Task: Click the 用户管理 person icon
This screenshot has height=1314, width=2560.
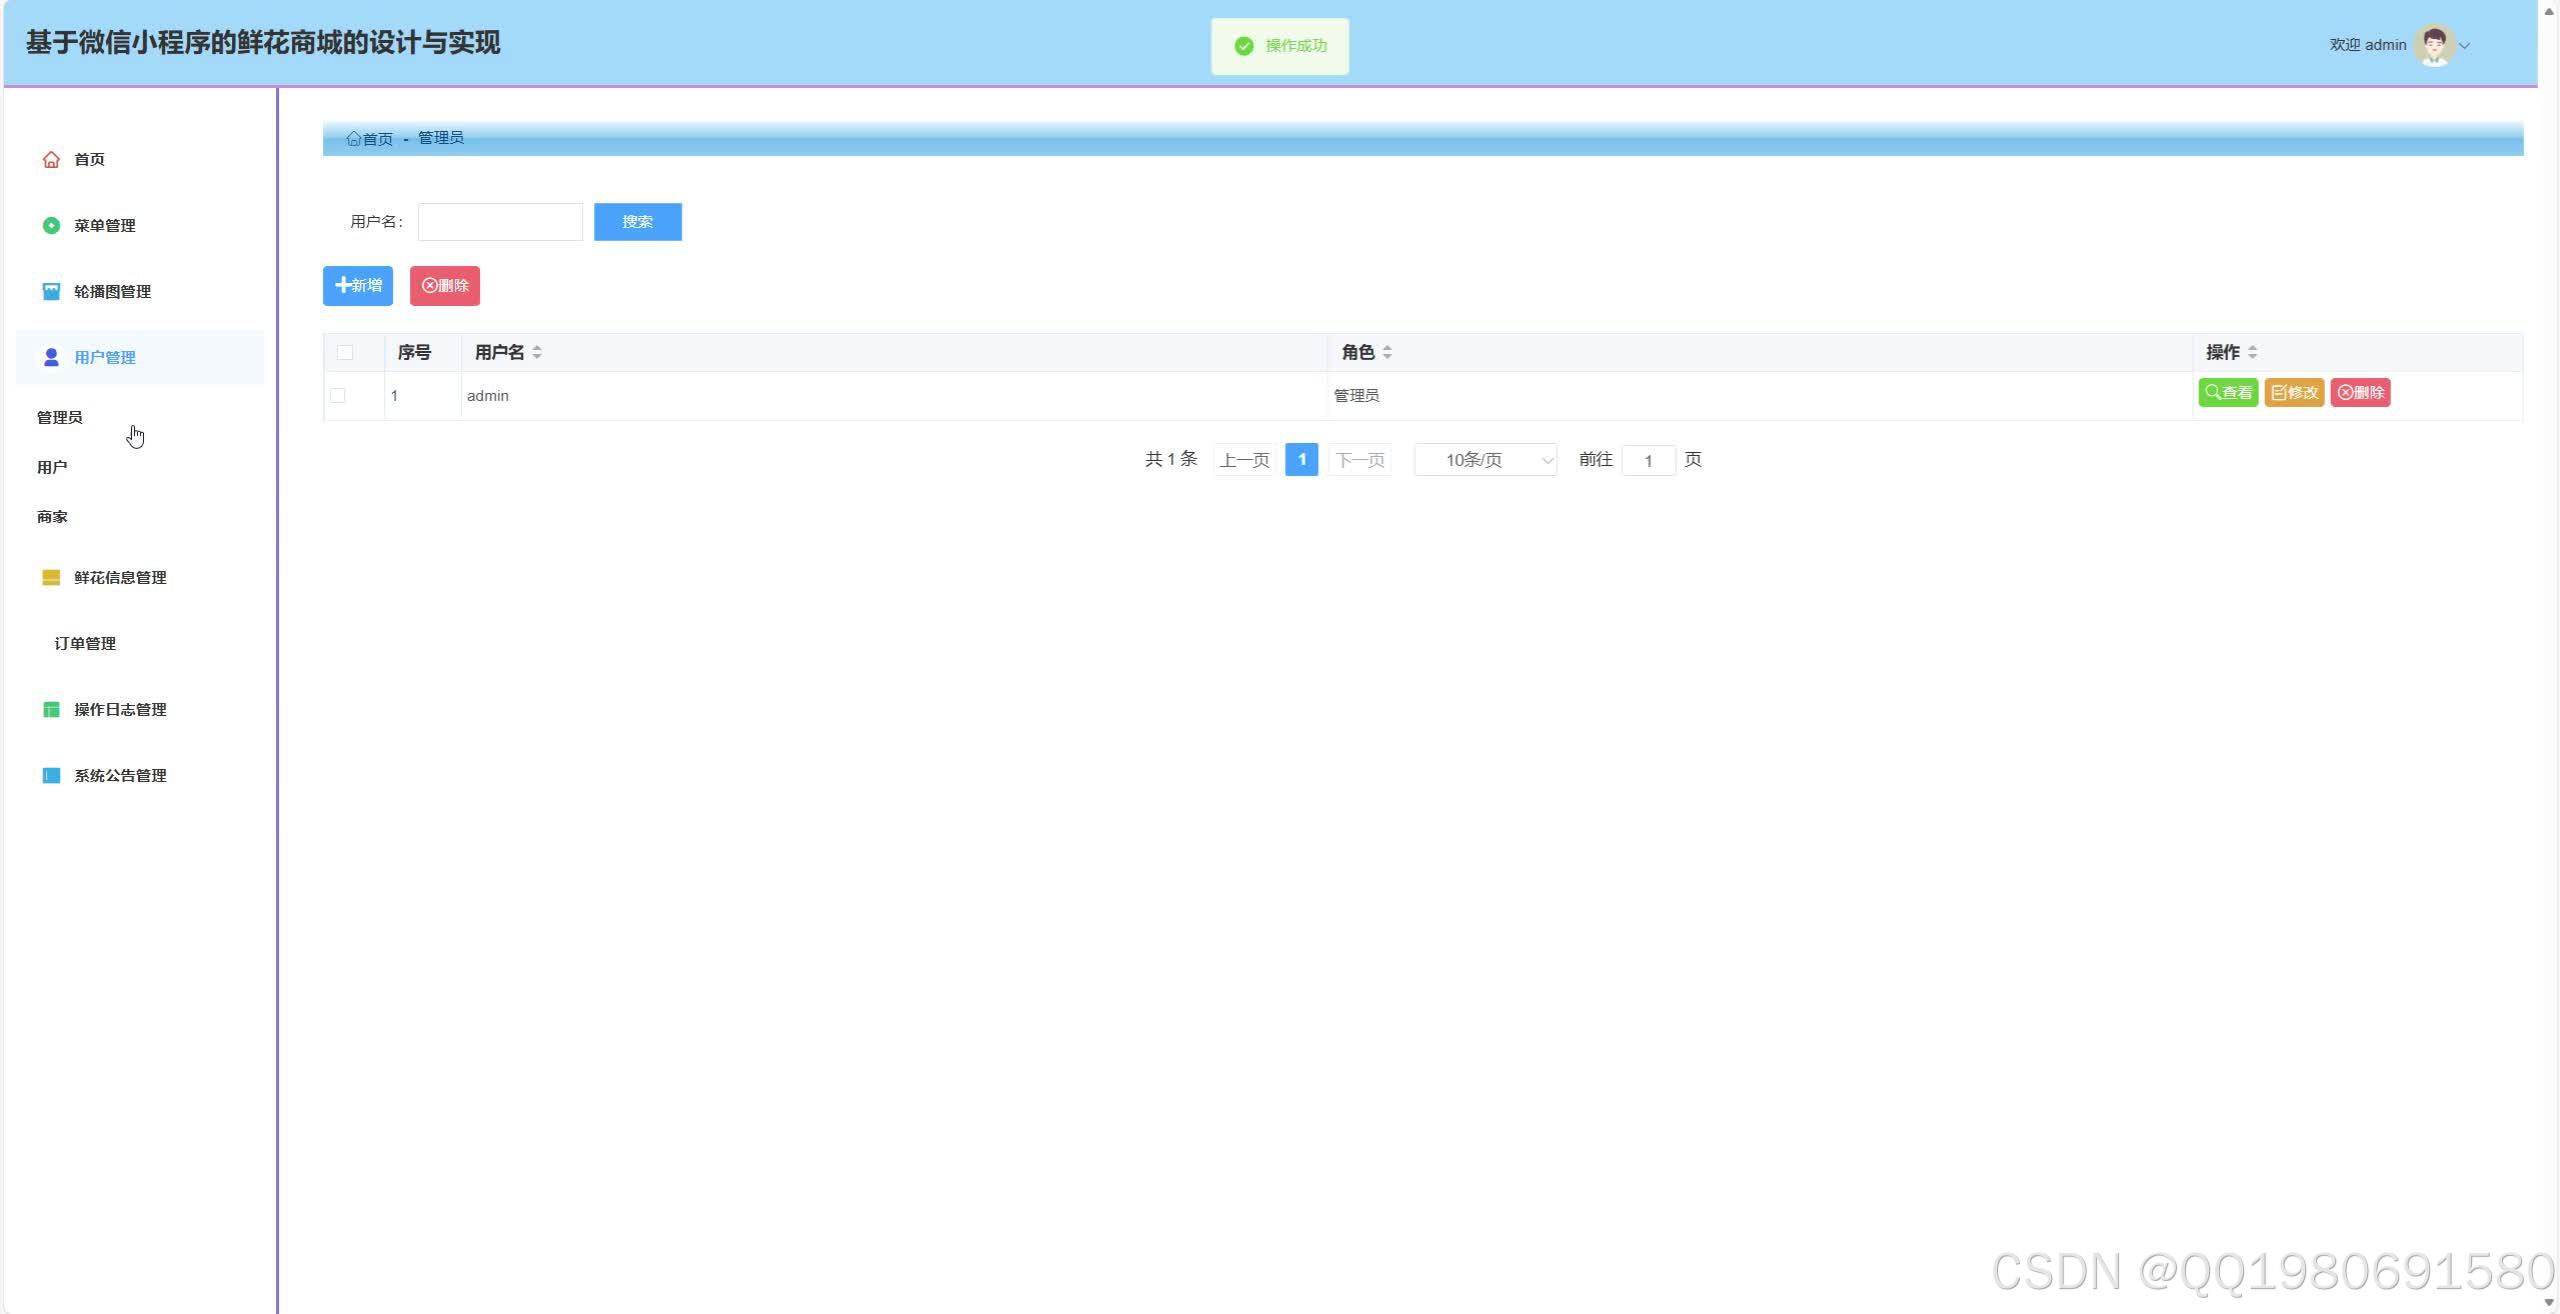Action: tap(51, 358)
